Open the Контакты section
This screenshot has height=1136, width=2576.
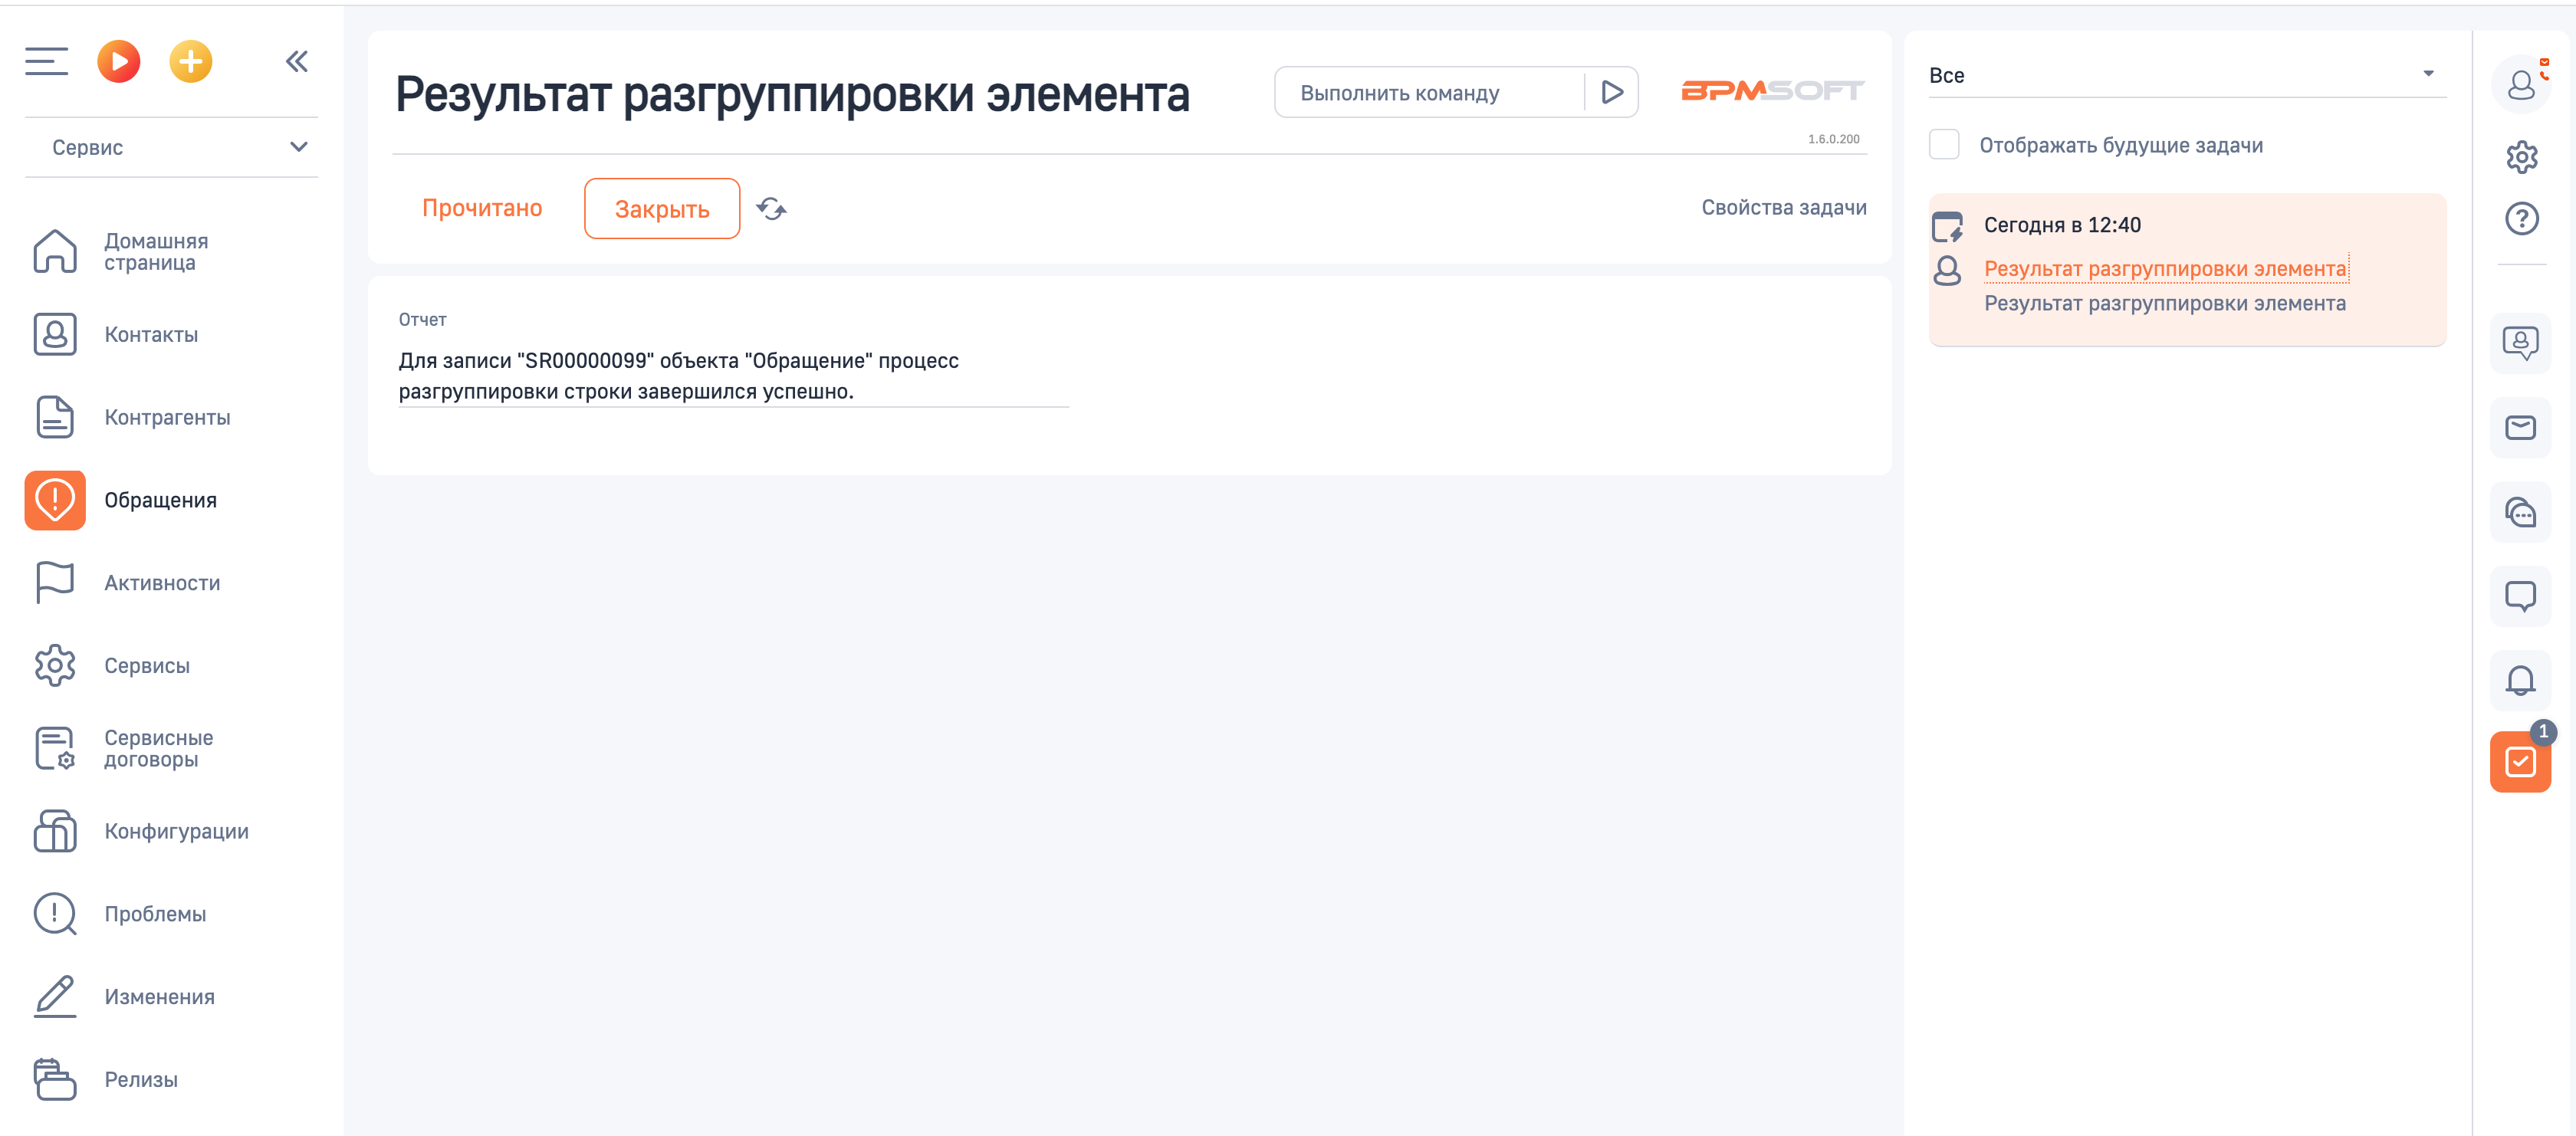click(151, 334)
